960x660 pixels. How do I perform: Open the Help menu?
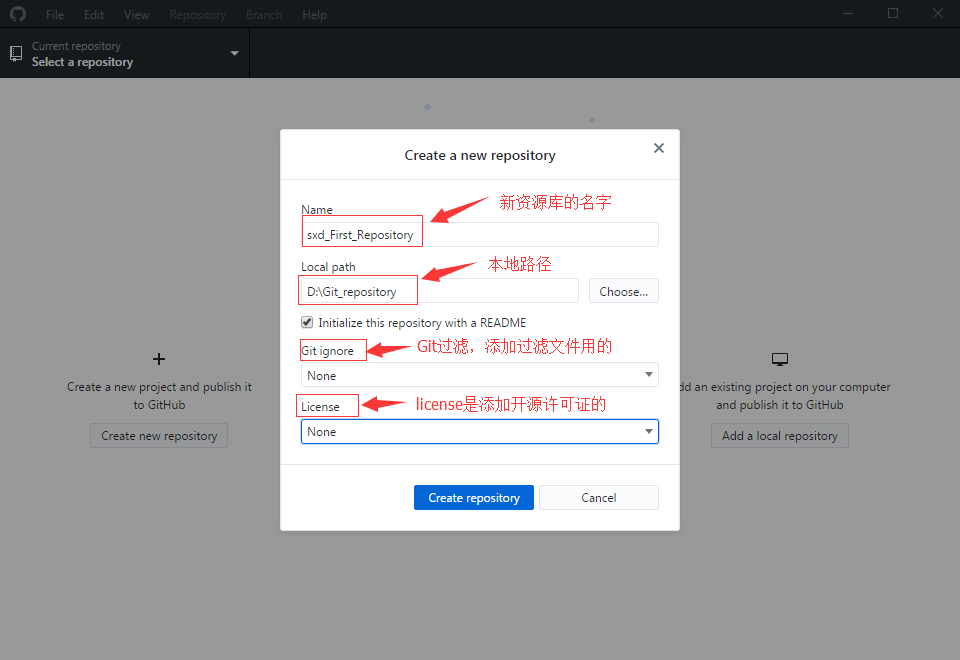point(314,15)
